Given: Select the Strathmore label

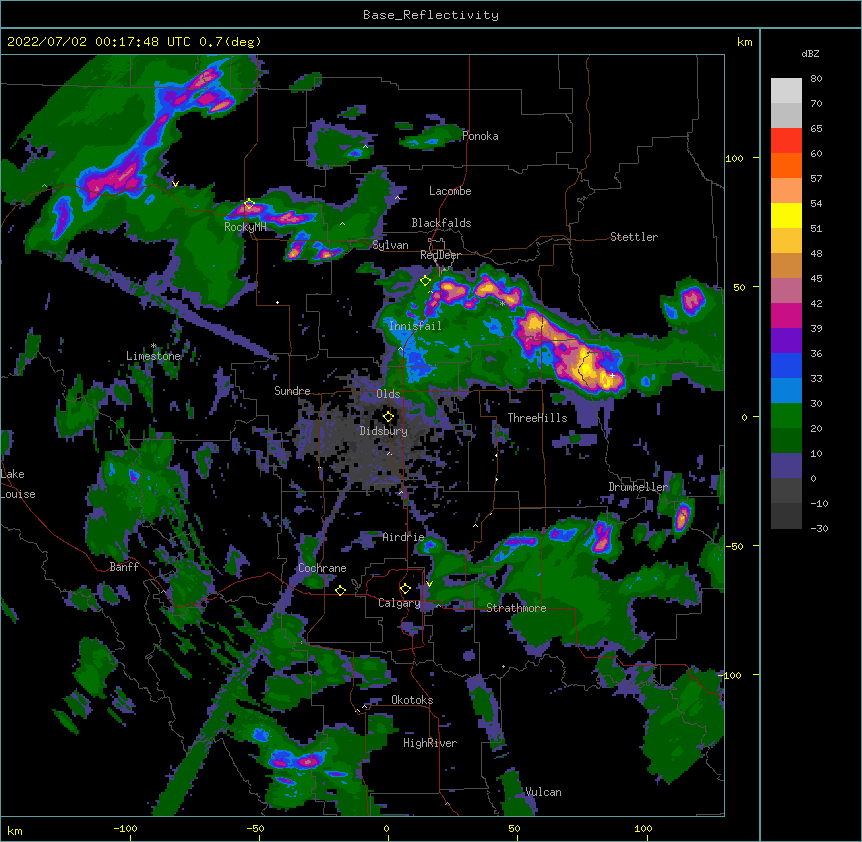Looking at the screenshot, I should [516, 608].
